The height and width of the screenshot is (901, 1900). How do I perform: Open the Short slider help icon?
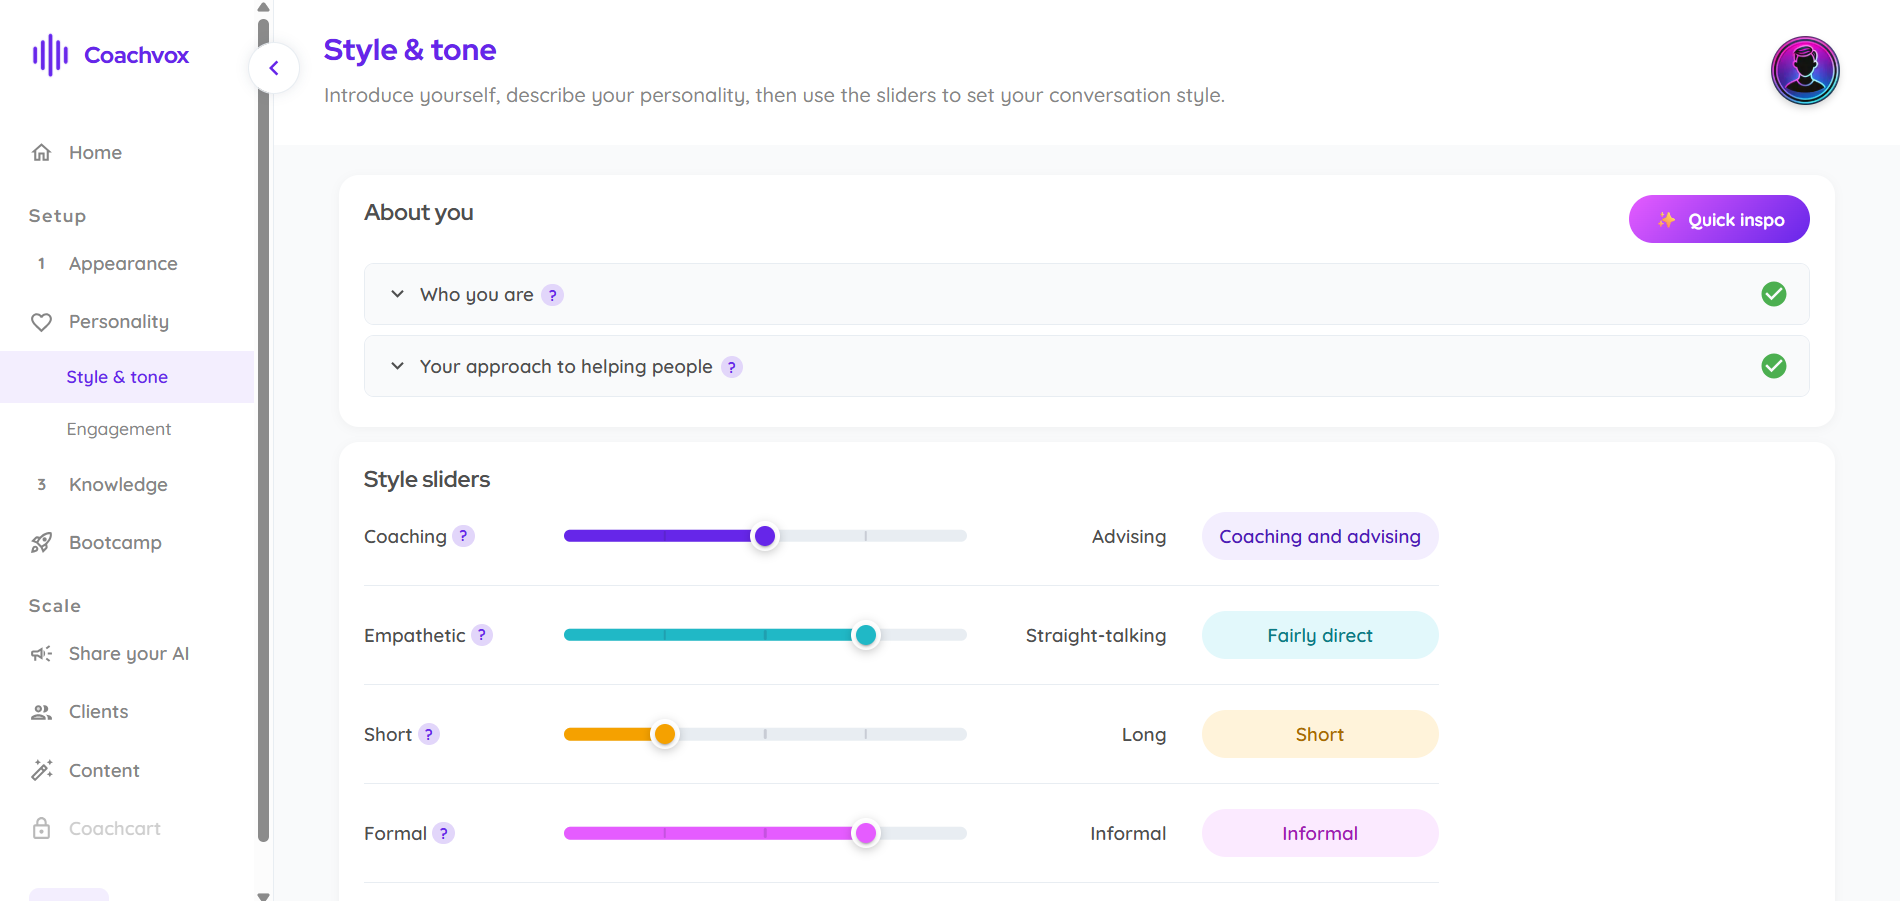click(x=429, y=734)
